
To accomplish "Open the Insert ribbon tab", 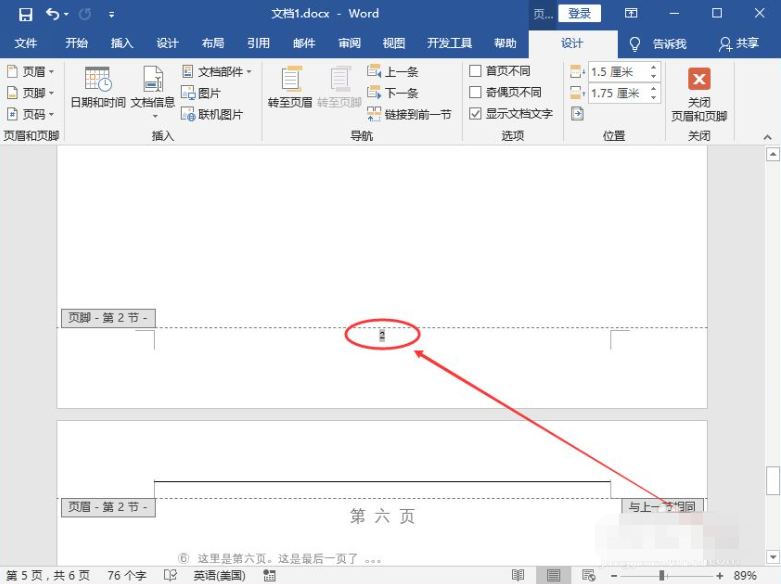I will tap(122, 43).
